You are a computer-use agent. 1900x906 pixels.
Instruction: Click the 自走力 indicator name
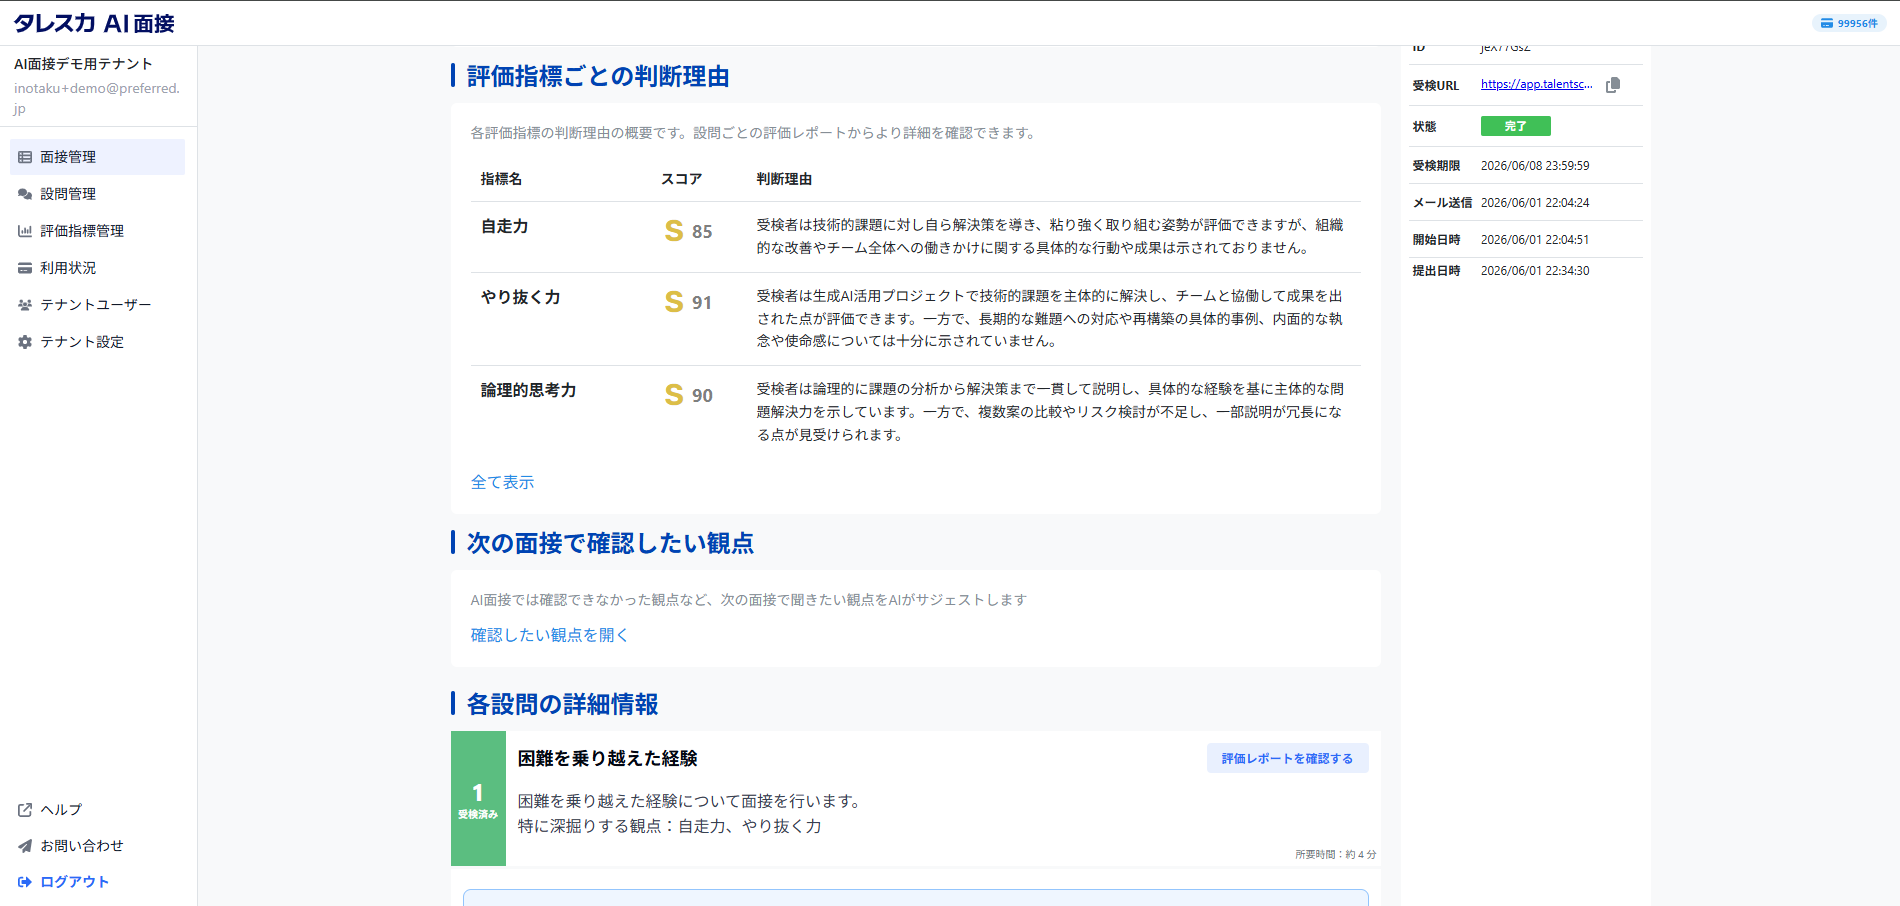click(x=505, y=227)
